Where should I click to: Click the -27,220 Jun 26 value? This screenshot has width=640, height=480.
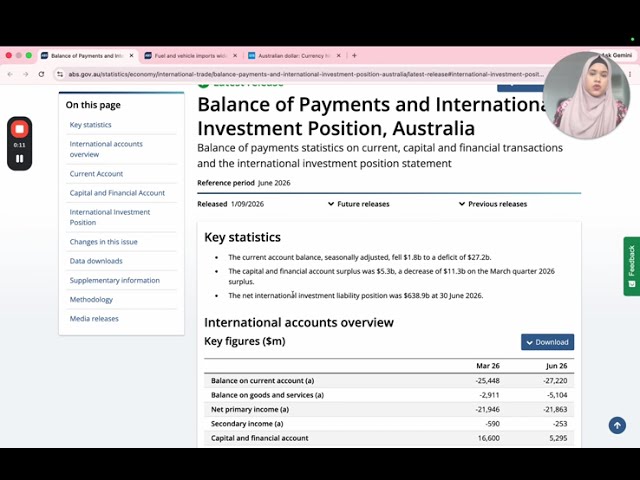[x=555, y=381]
